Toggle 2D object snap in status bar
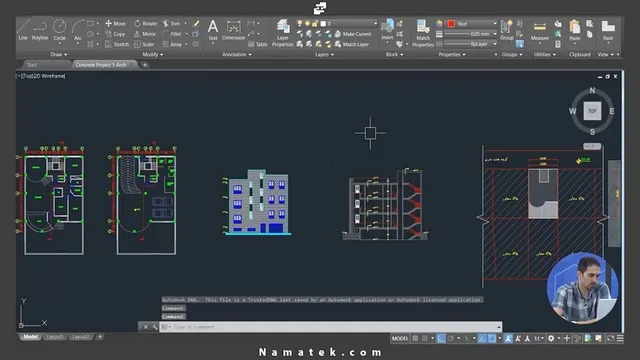Viewport: 640px width, 360px height. coord(492,338)
